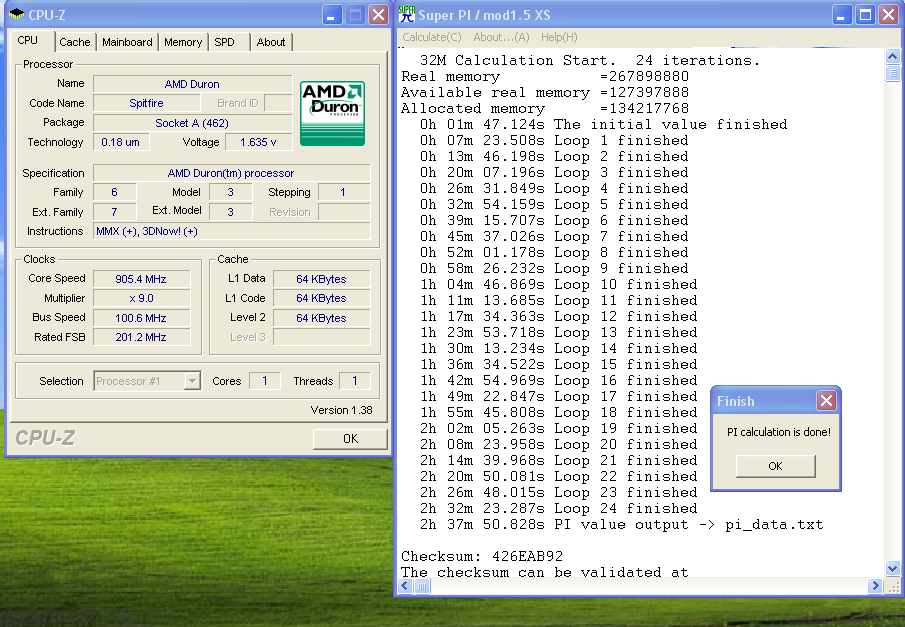Click the Multiplier value x 9.0
905x627 pixels.
pos(141,298)
